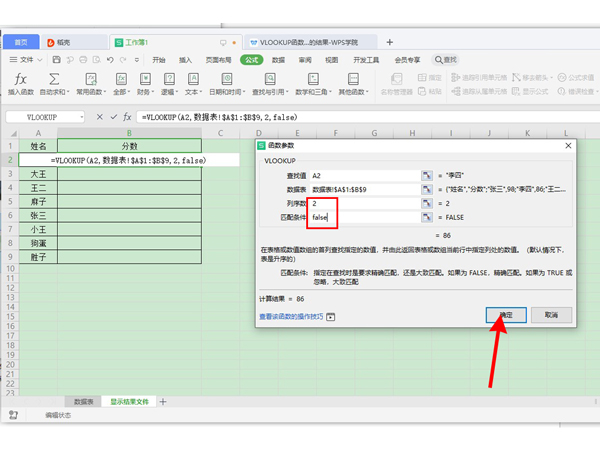Viewport: 600px width, 450px height.
Task: Switch to the 数据表 sheet tab
Action: pyautogui.click(x=85, y=401)
